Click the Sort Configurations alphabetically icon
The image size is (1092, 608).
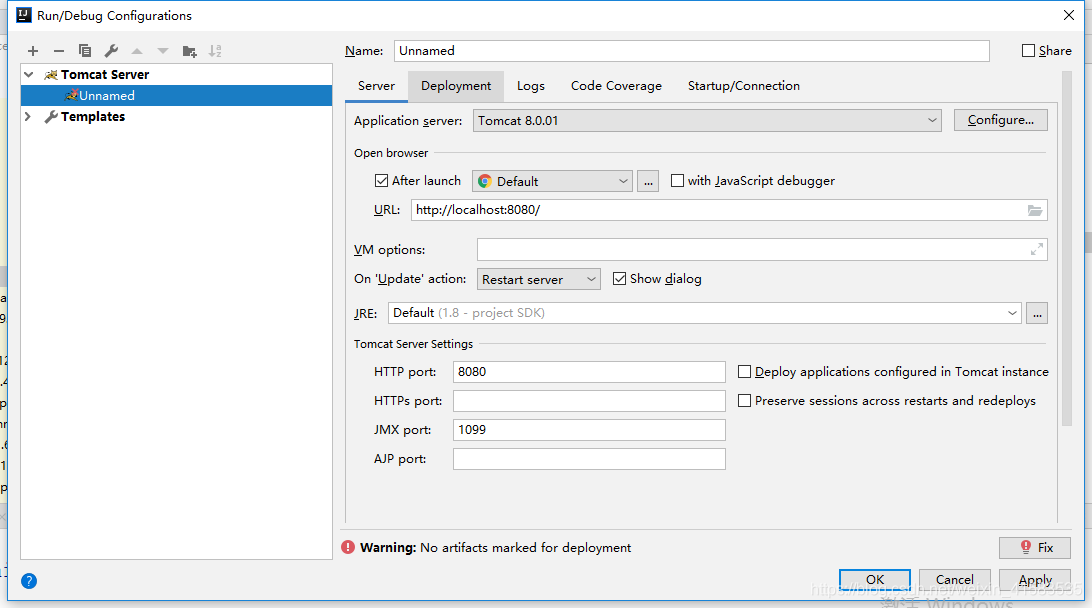tap(215, 51)
